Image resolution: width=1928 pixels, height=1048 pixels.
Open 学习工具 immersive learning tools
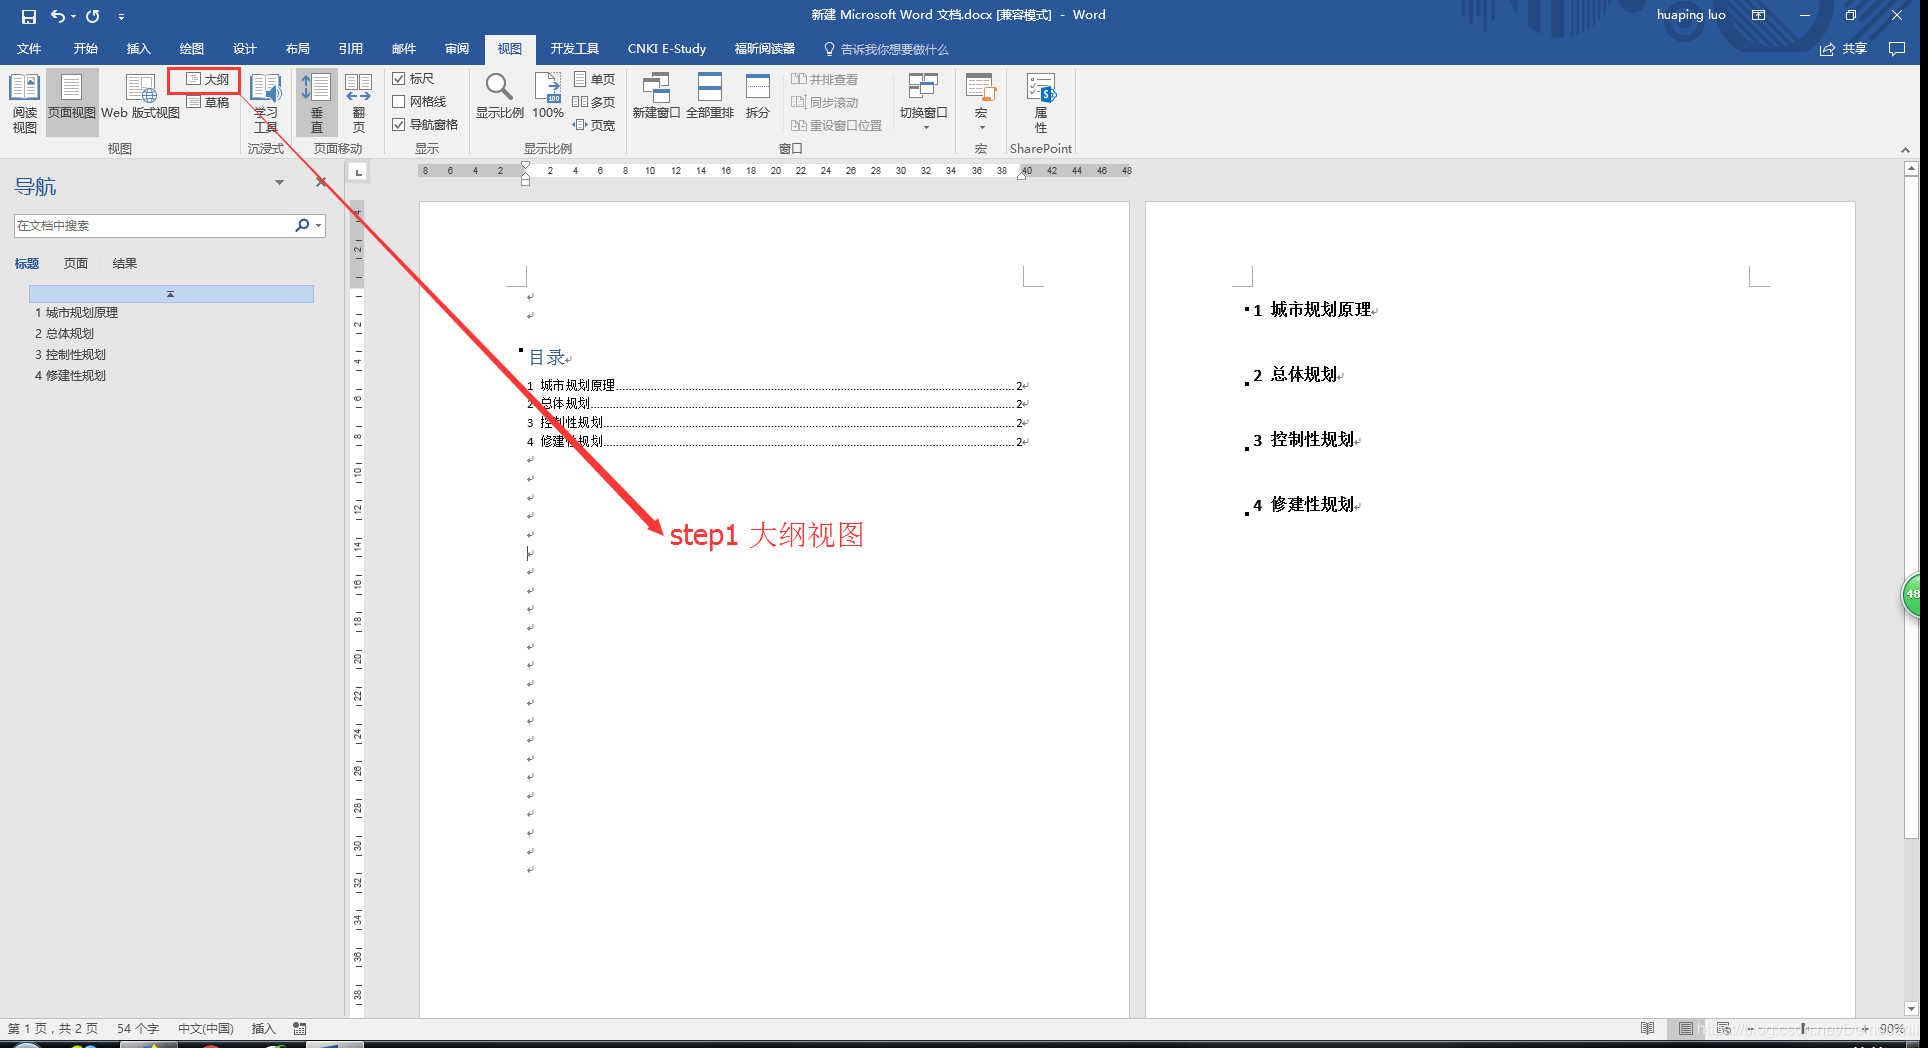[266, 103]
